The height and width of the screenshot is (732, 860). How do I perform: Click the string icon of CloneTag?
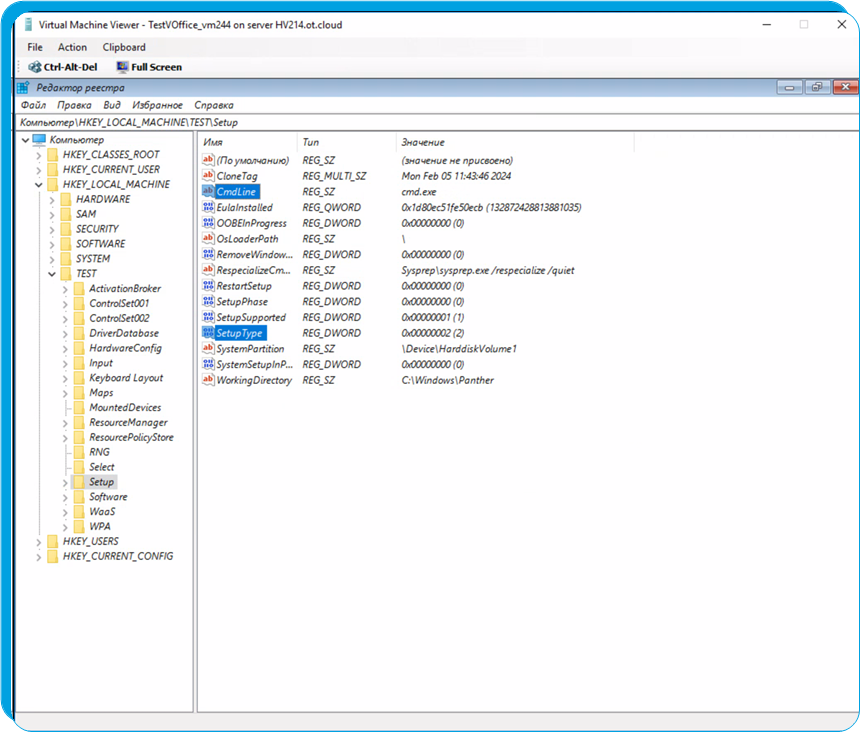pyautogui.click(x=208, y=175)
